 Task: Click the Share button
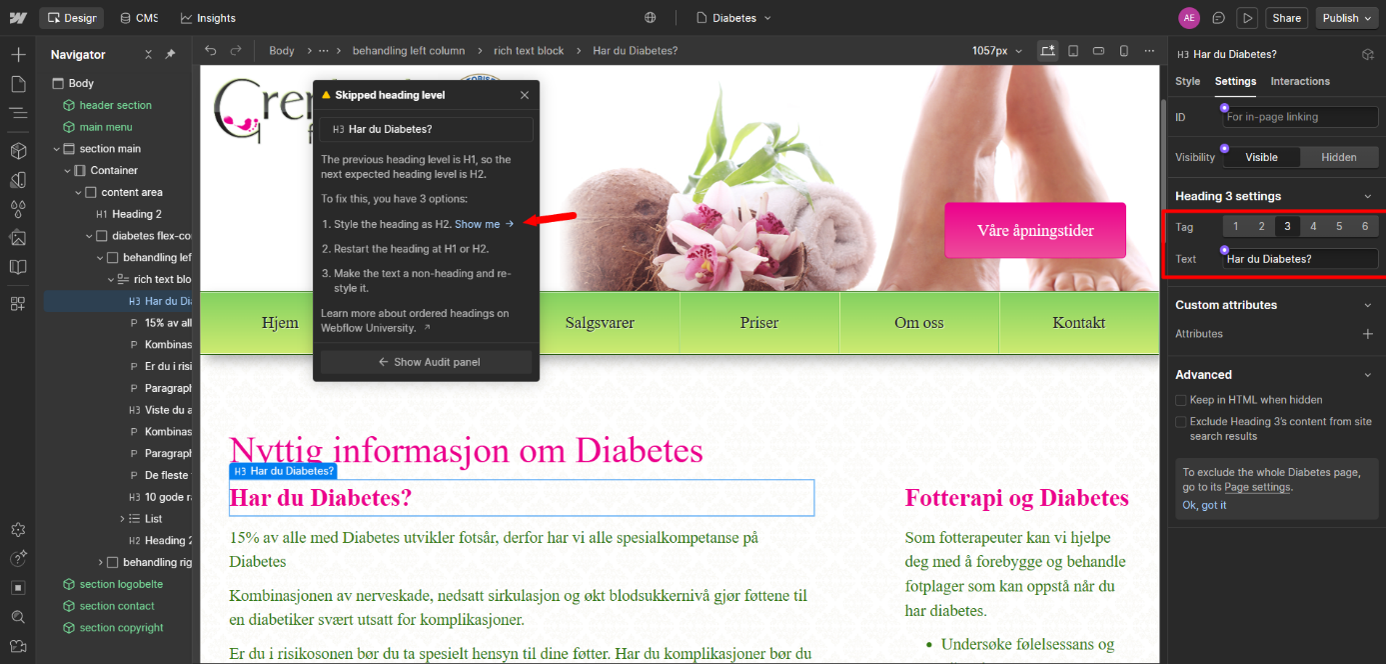point(1287,18)
